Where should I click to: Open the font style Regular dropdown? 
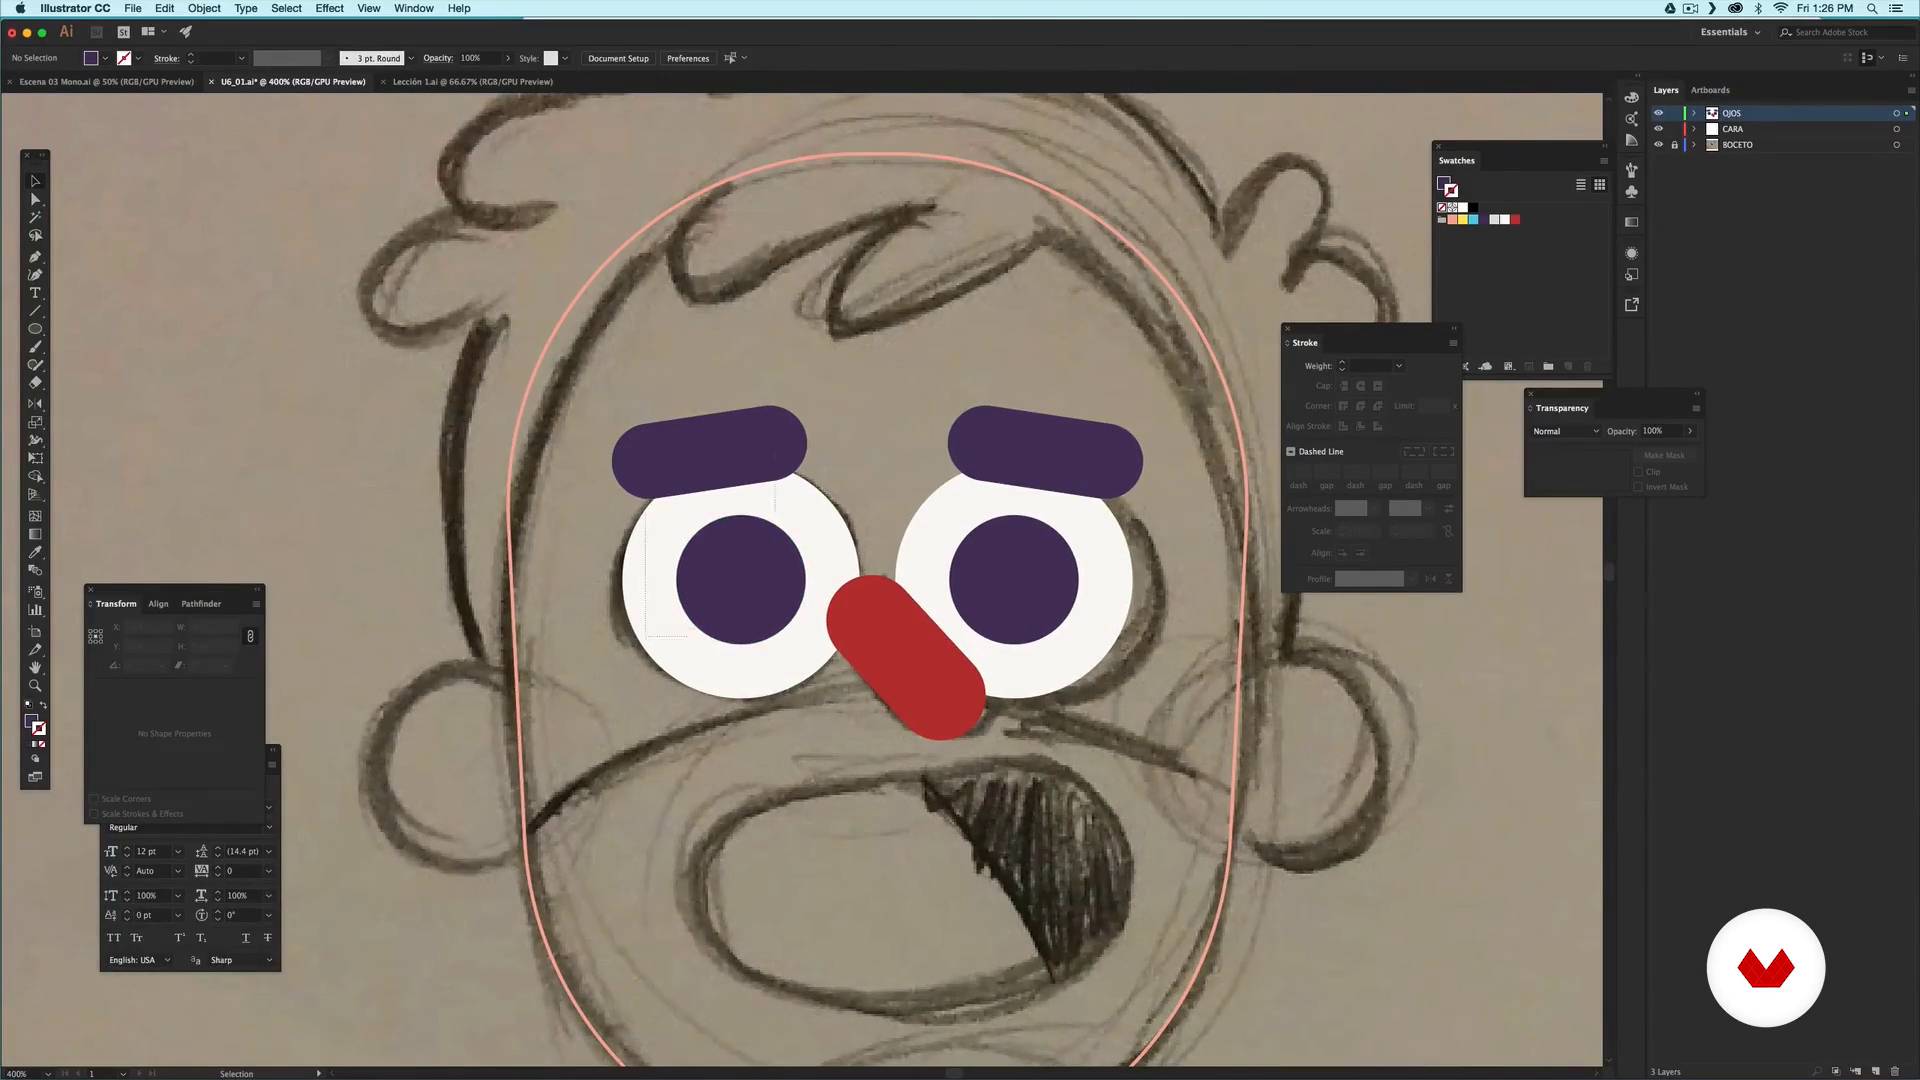189,828
